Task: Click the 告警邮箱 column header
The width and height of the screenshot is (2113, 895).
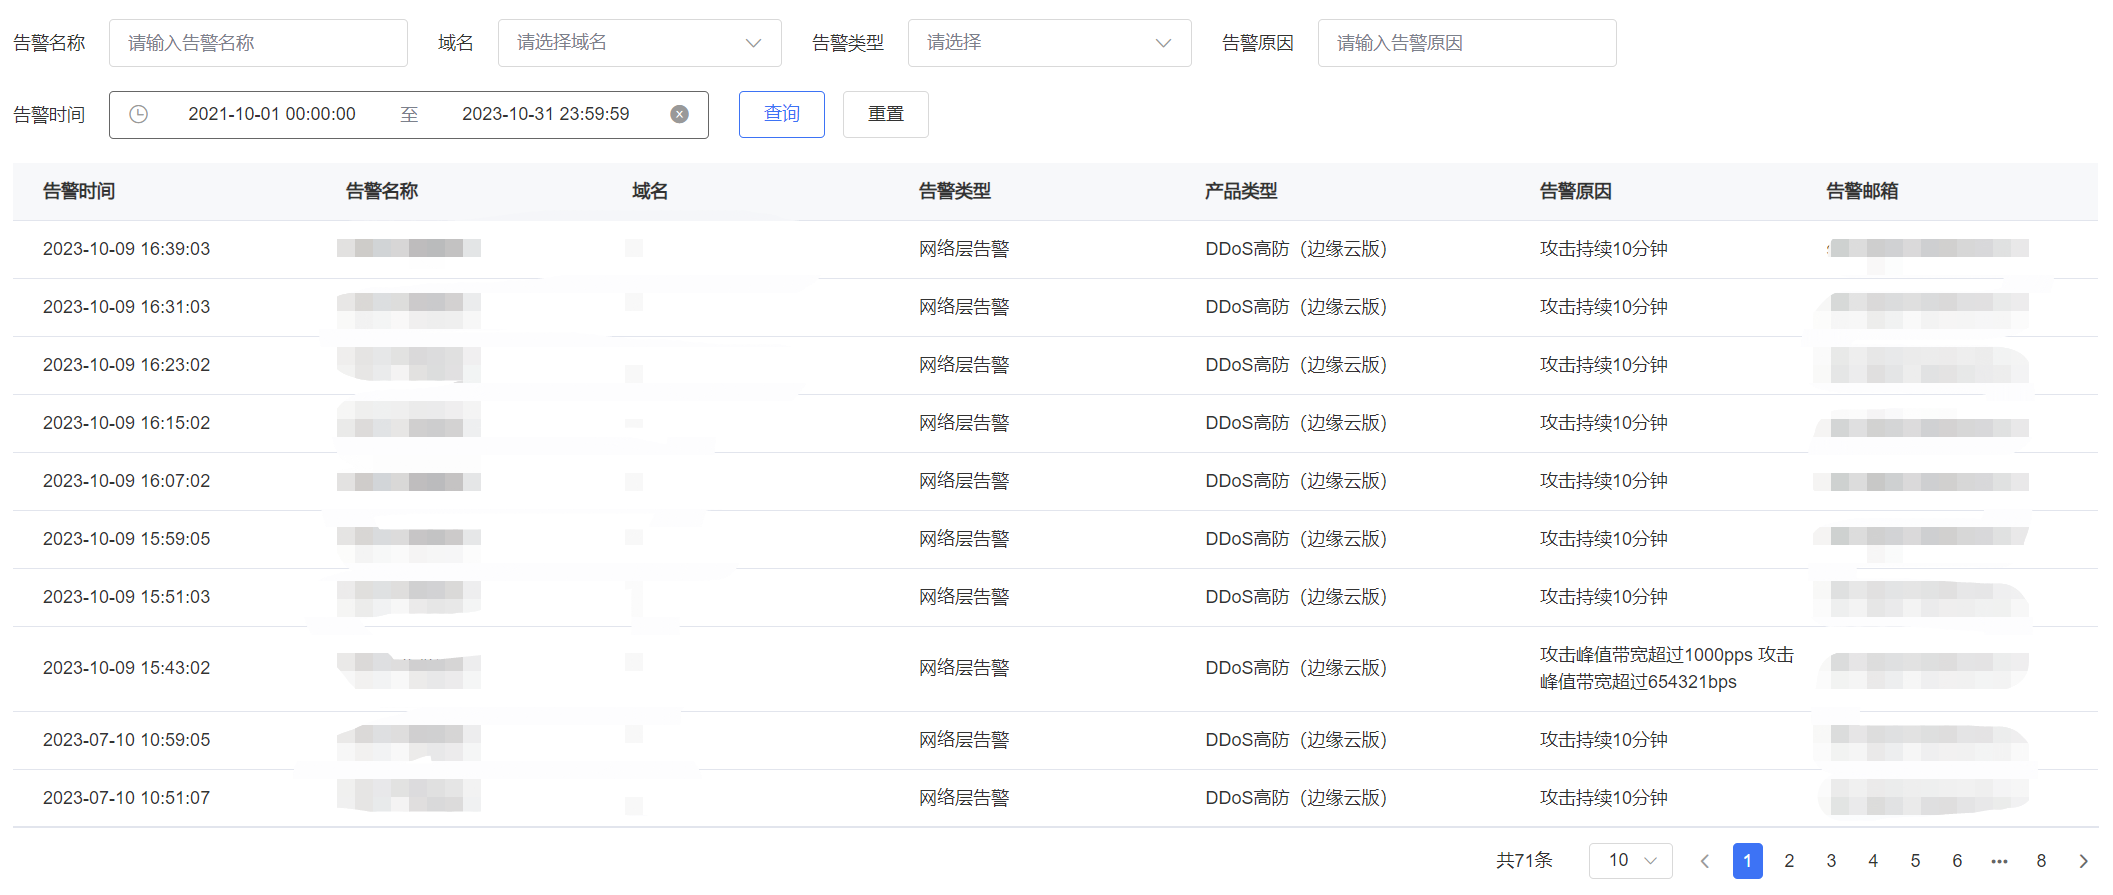Action: coord(1862,191)
